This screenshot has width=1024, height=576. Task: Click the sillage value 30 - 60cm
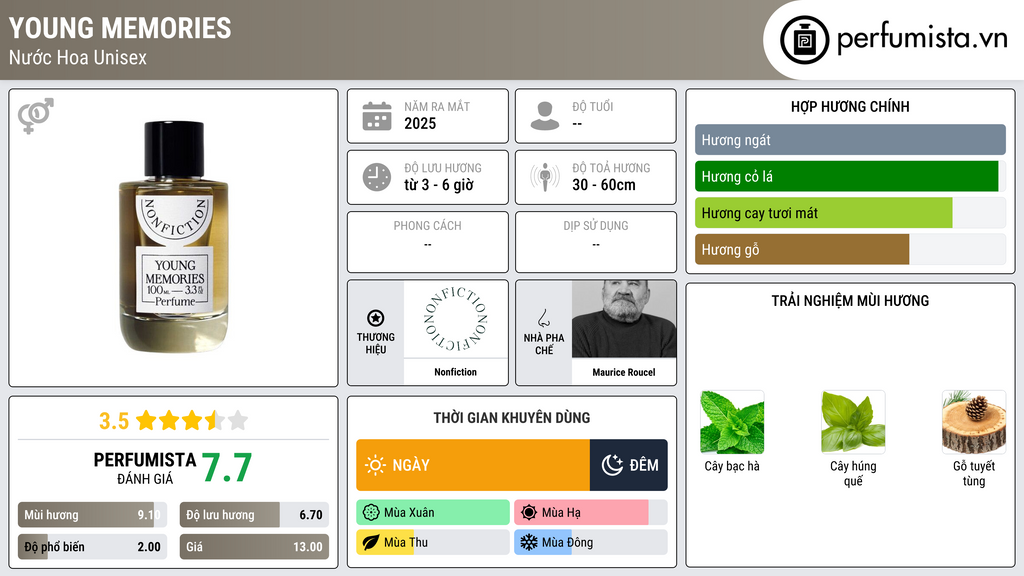(604, 185)
